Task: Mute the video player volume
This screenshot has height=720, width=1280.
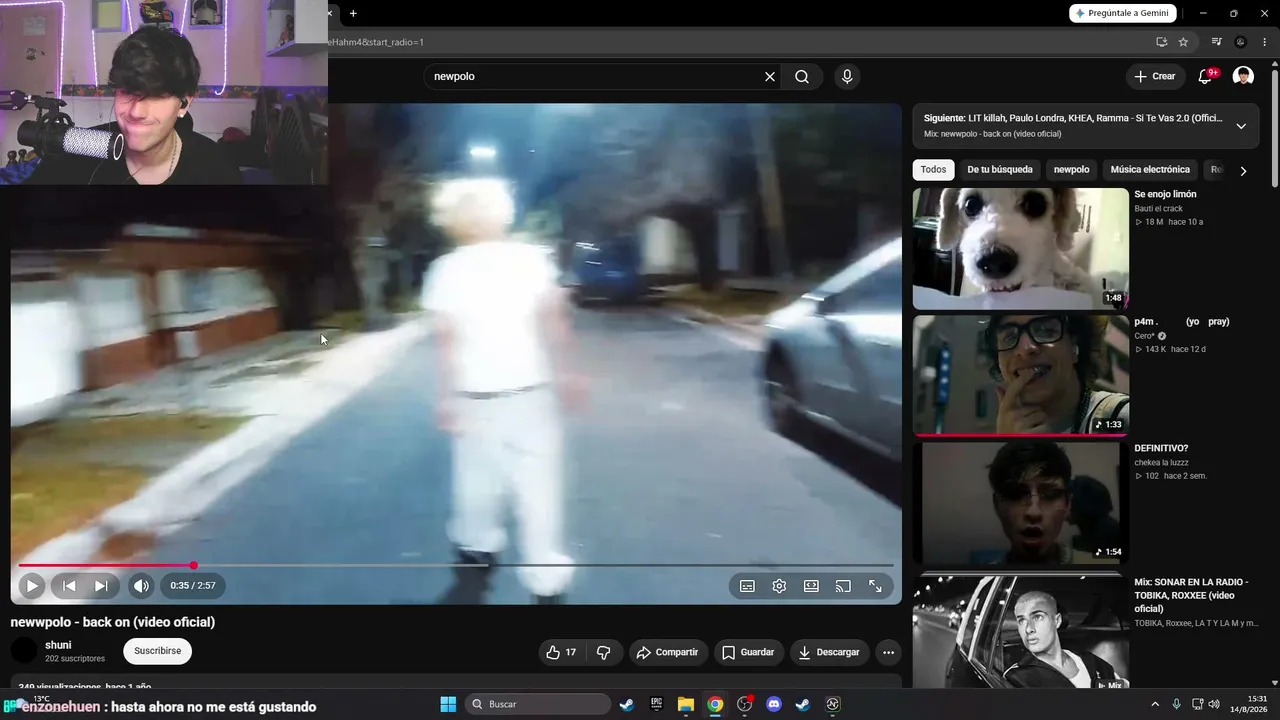Action: point(141,586)
